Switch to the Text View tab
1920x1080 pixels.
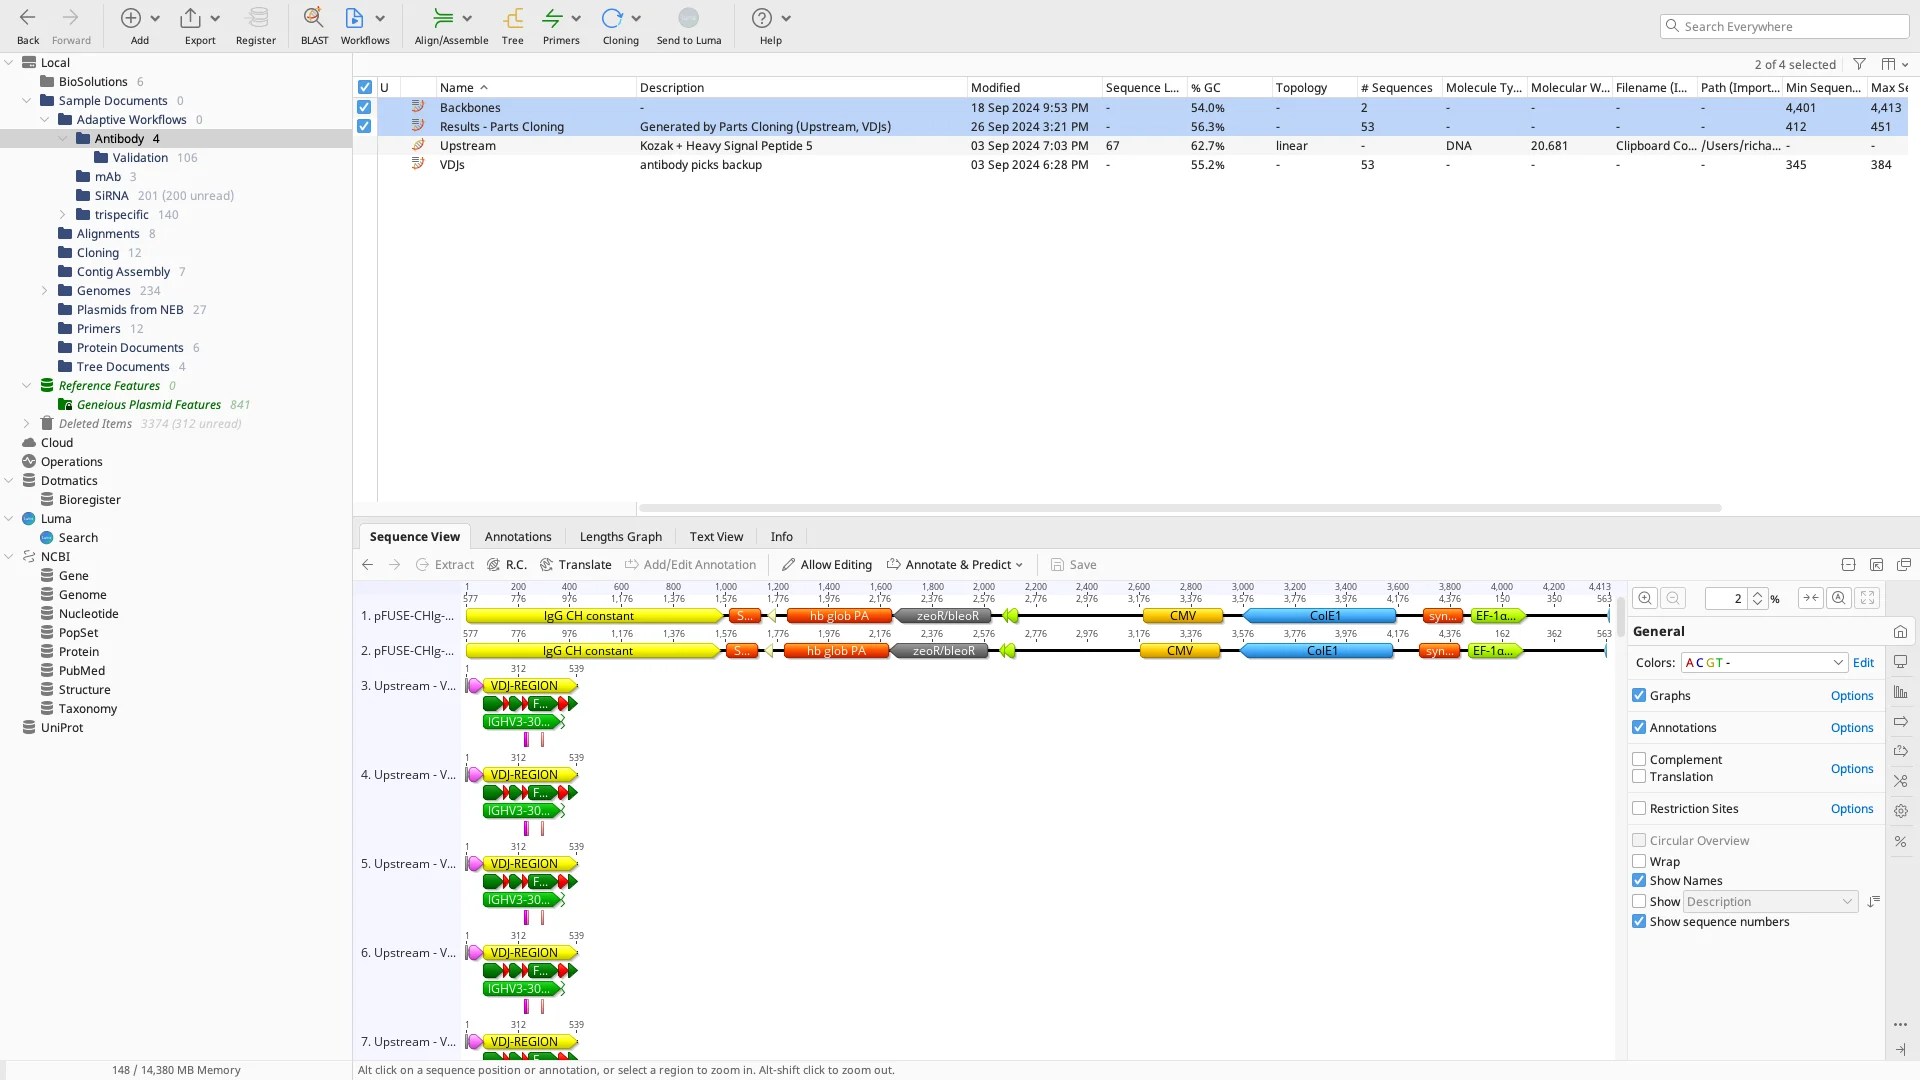(716, 536)
